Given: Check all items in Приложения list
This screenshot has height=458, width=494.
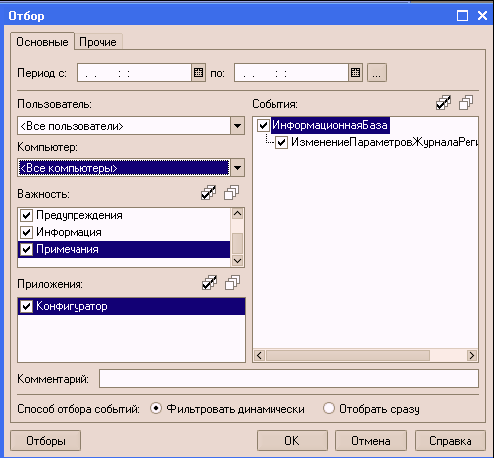Looking at the screenshot, I should (x=209, y=283).
